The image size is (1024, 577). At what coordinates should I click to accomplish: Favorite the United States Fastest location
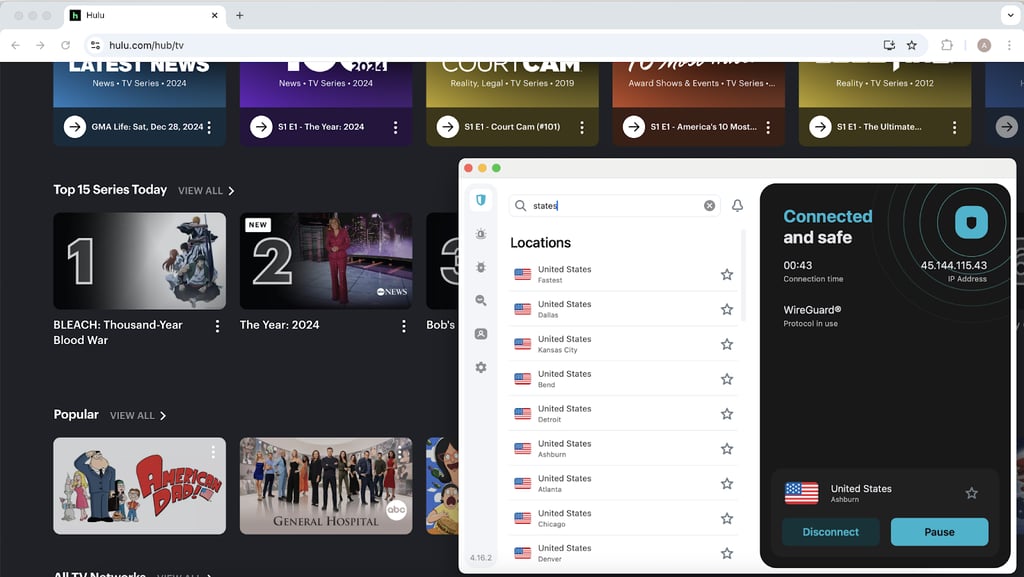tap(727, 275)
